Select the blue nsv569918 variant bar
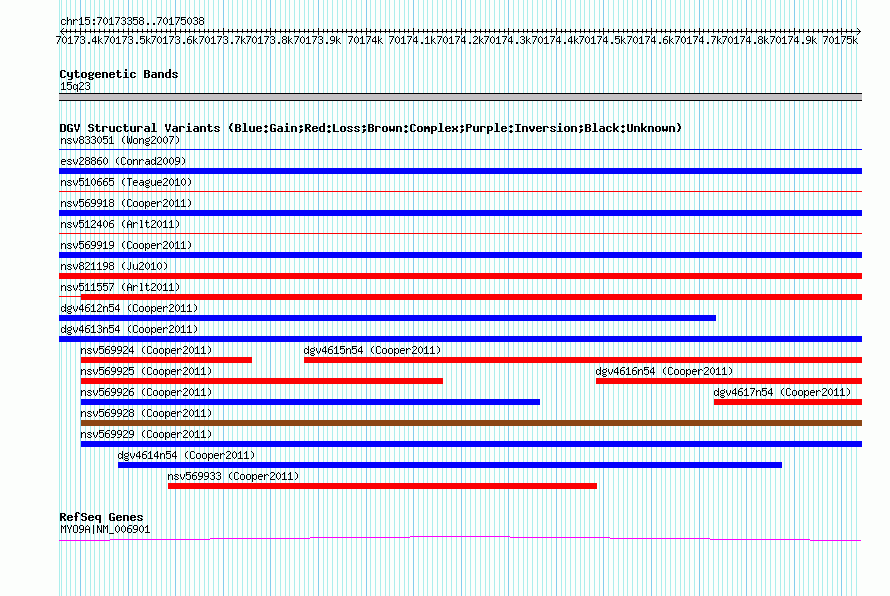The width and height of the screenshot is (890, 596). coord(460,213)
